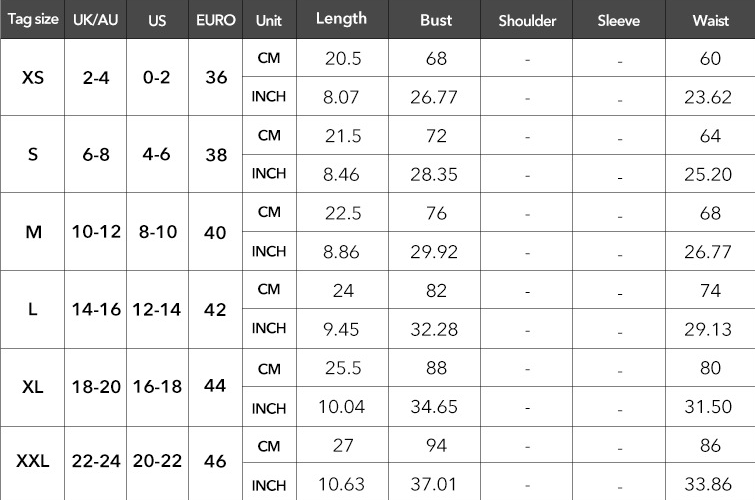Click the XXL tag size cell
Viewport: 755px width, 500px height.
tap(32, 461)
